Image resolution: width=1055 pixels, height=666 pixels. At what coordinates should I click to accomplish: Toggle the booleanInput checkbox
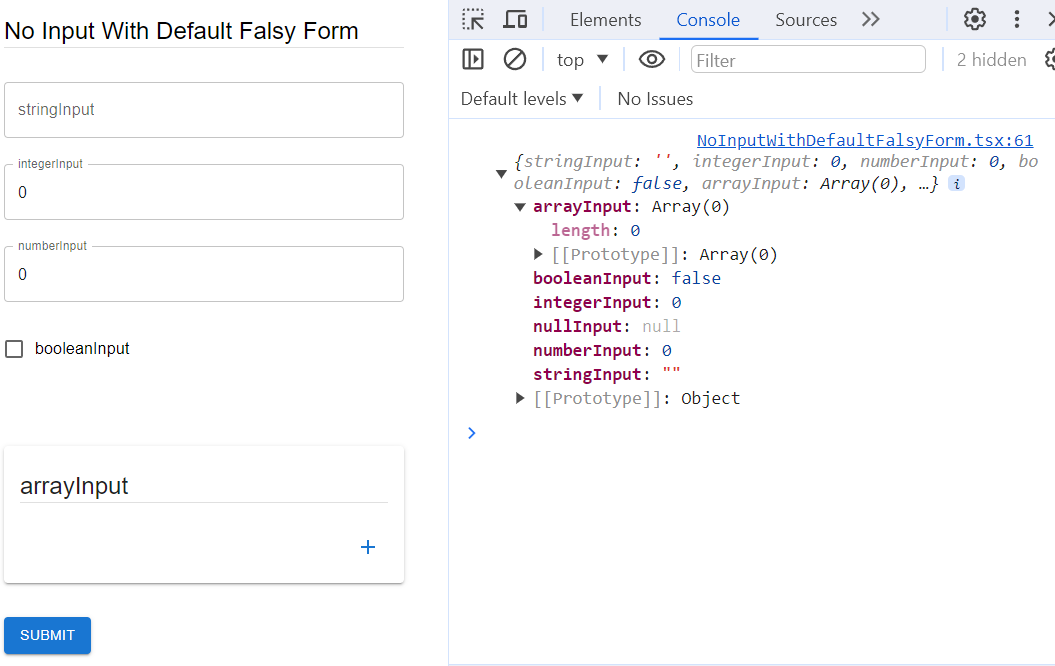15,349
